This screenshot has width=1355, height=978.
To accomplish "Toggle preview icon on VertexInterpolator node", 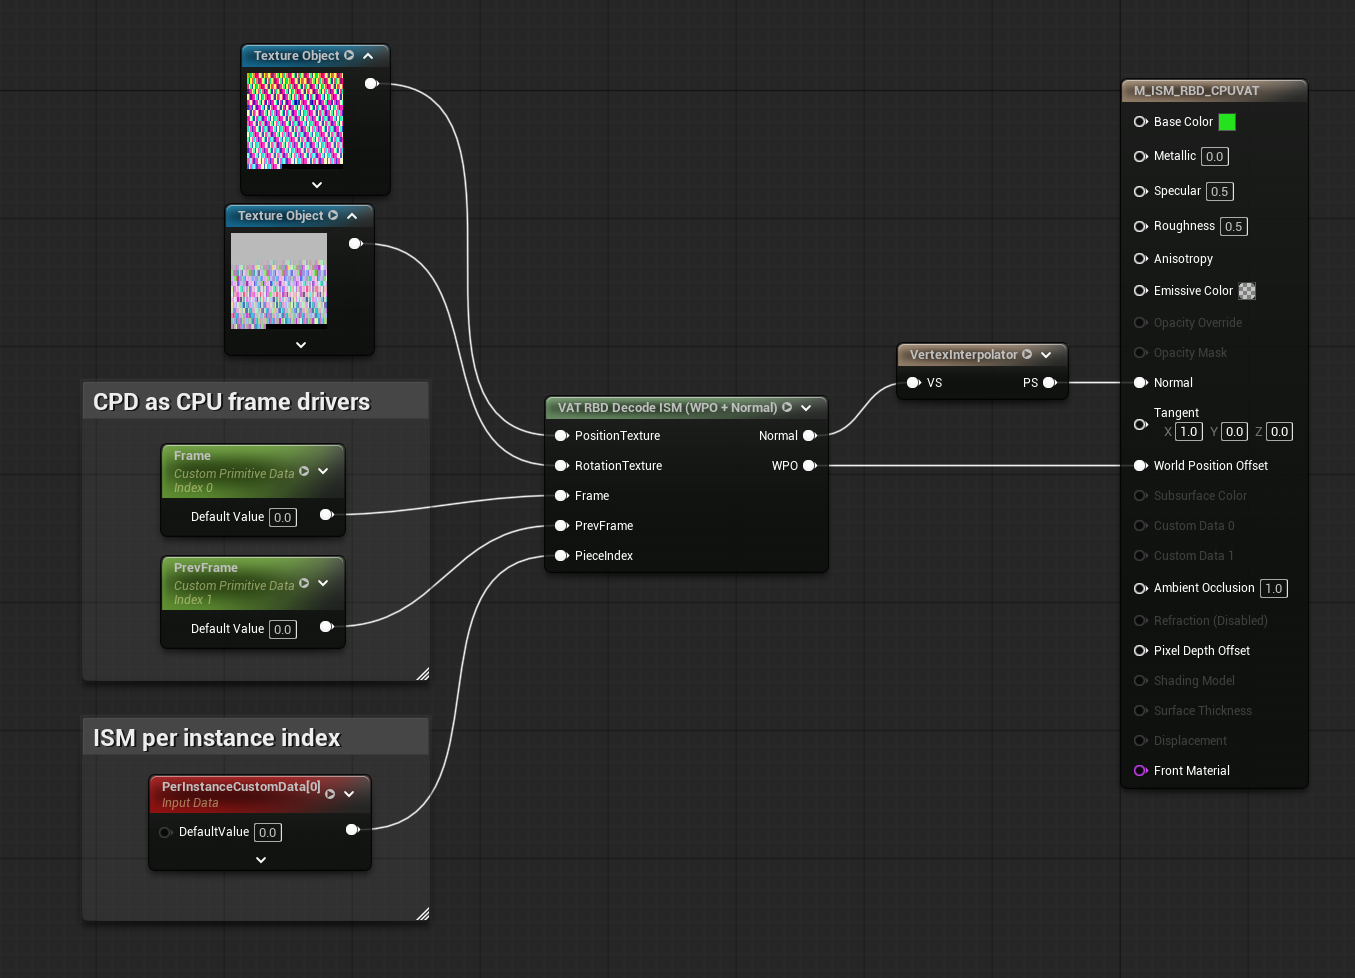I will [1027, 355].
